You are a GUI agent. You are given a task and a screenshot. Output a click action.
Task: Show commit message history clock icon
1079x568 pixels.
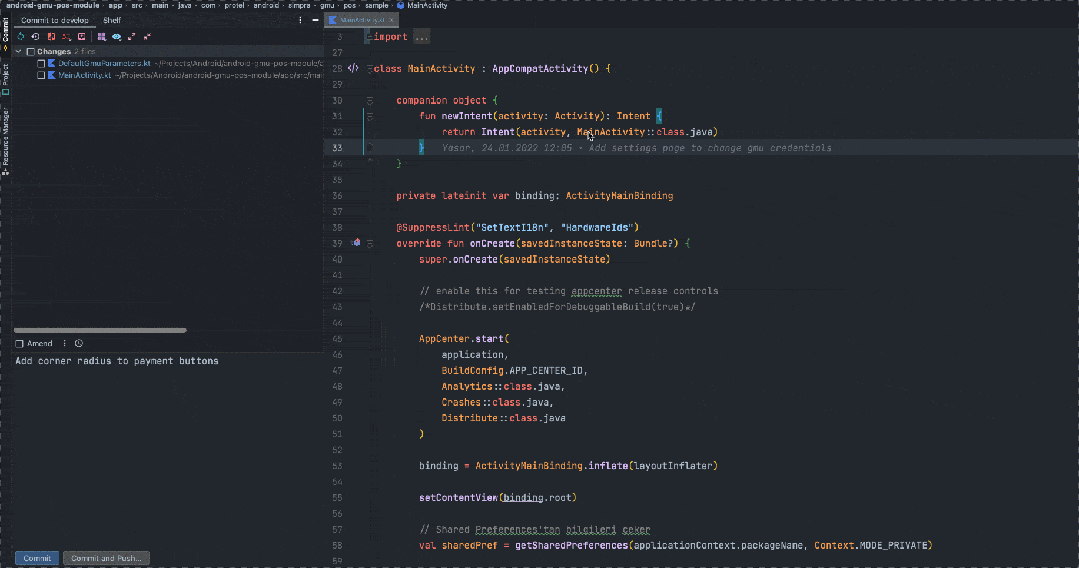click(x=79, y=344)
